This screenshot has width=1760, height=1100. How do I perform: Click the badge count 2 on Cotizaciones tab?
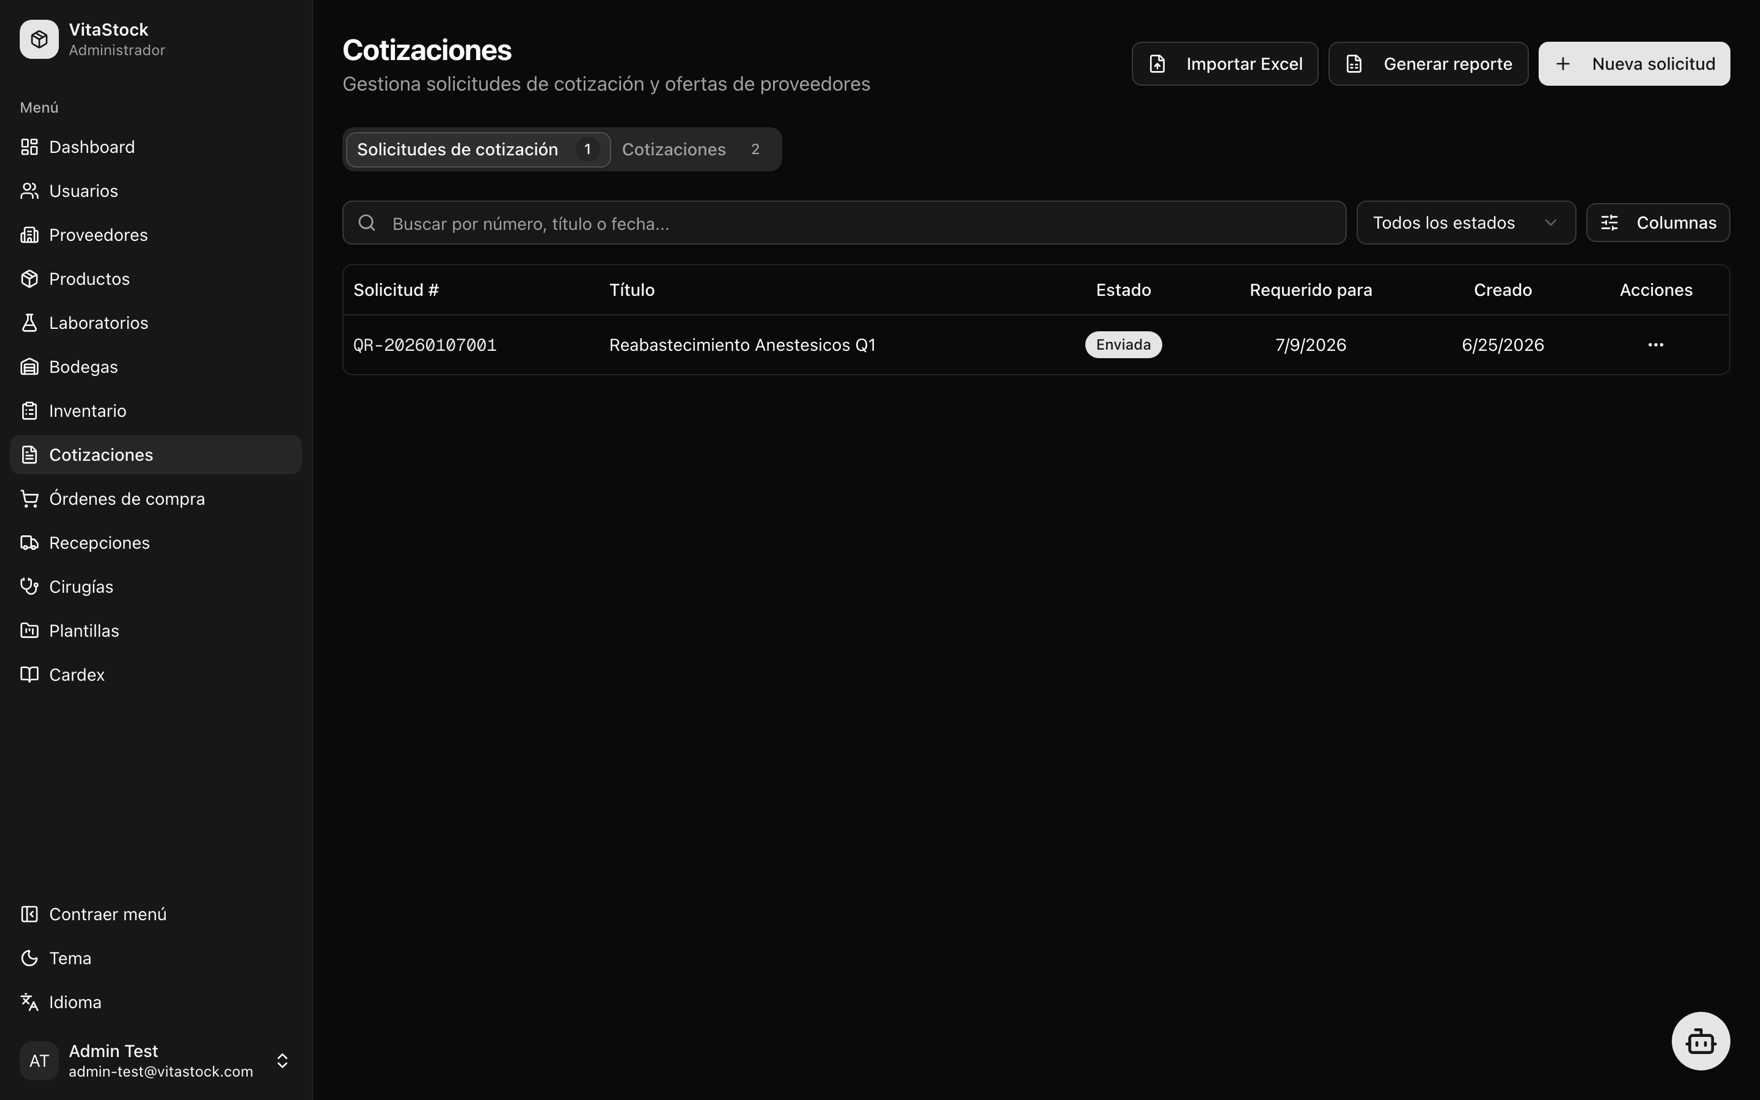[x=755, y=149]
